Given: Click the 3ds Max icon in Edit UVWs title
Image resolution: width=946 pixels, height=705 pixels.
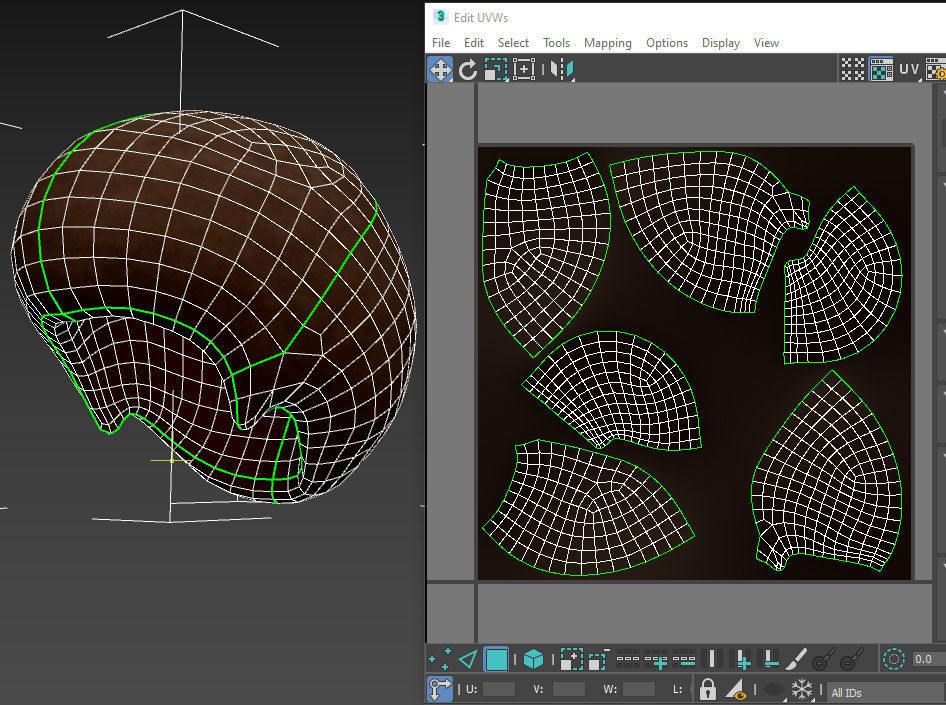Looking at the screenshot, I should point(440,17).
